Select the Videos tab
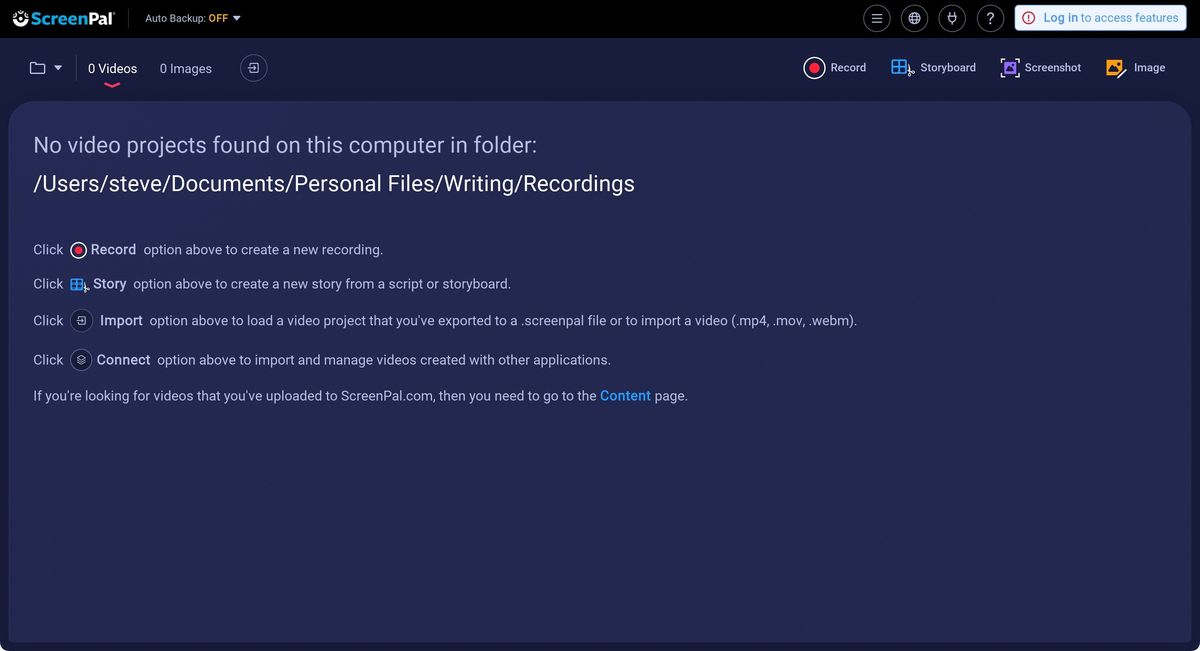The height and width of the screenshot is (651, 1200). click(x=111, y=68)
